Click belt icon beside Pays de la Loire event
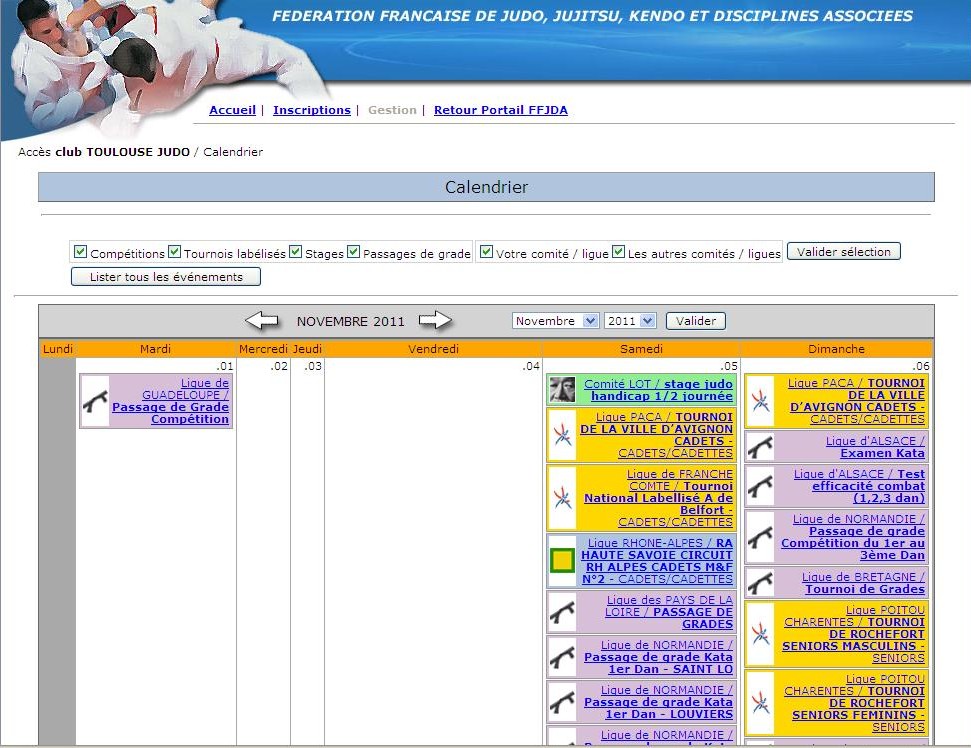This screenshot has height=748, width=971. (562, 612)
